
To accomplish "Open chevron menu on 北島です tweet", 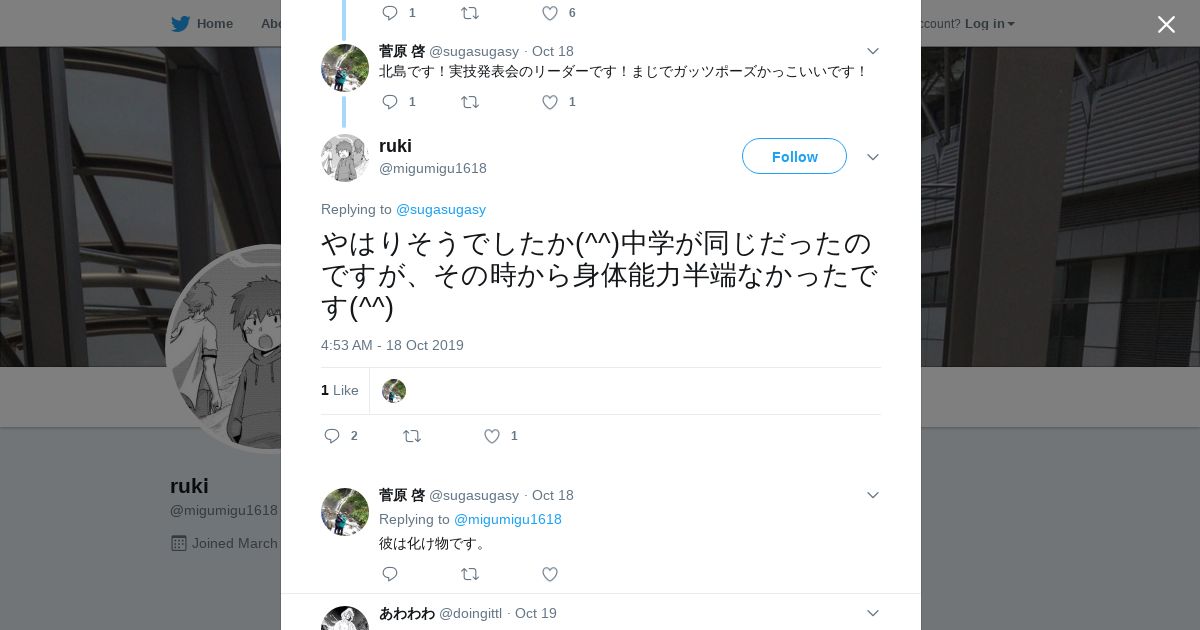I will pos(873,51).
